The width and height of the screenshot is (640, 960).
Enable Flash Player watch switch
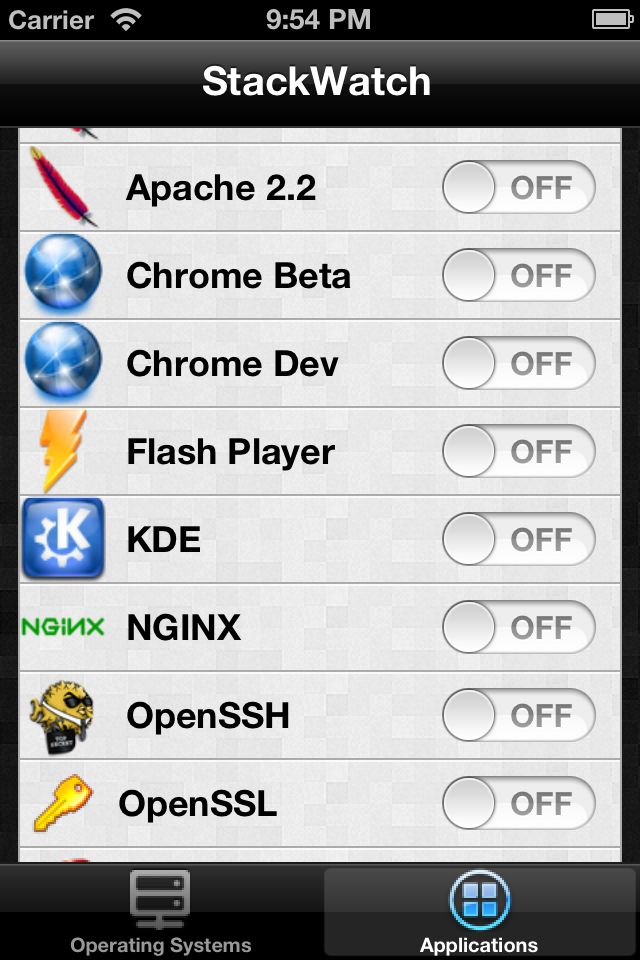[x=519, y=451]
